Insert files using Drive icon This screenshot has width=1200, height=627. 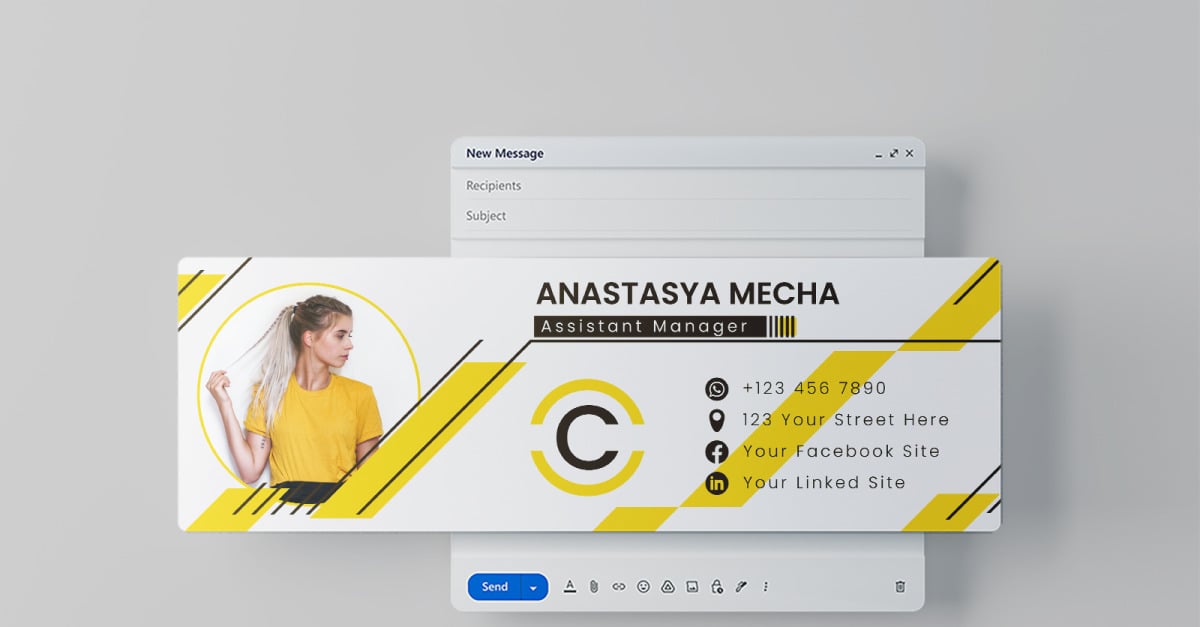(667, 587)
